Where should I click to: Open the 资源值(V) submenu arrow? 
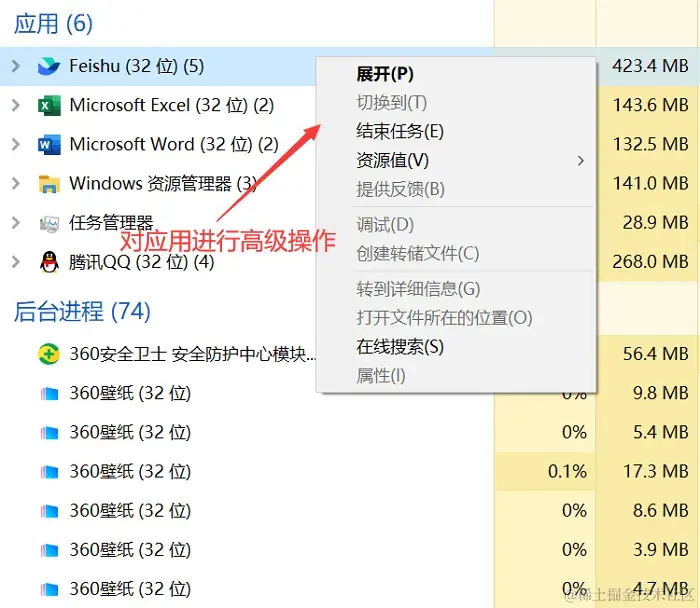coord(580,161)
